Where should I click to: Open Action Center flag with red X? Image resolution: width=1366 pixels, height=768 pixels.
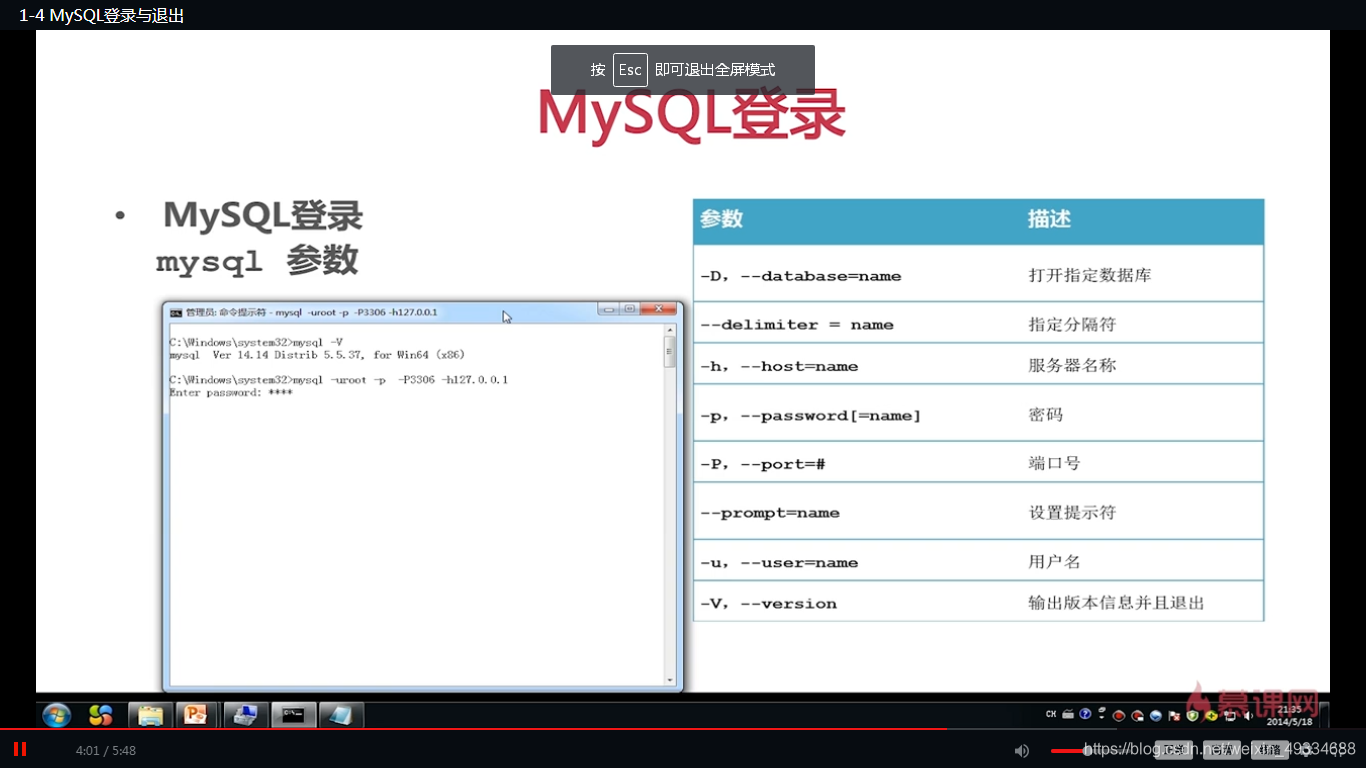tap(1174, 716)
